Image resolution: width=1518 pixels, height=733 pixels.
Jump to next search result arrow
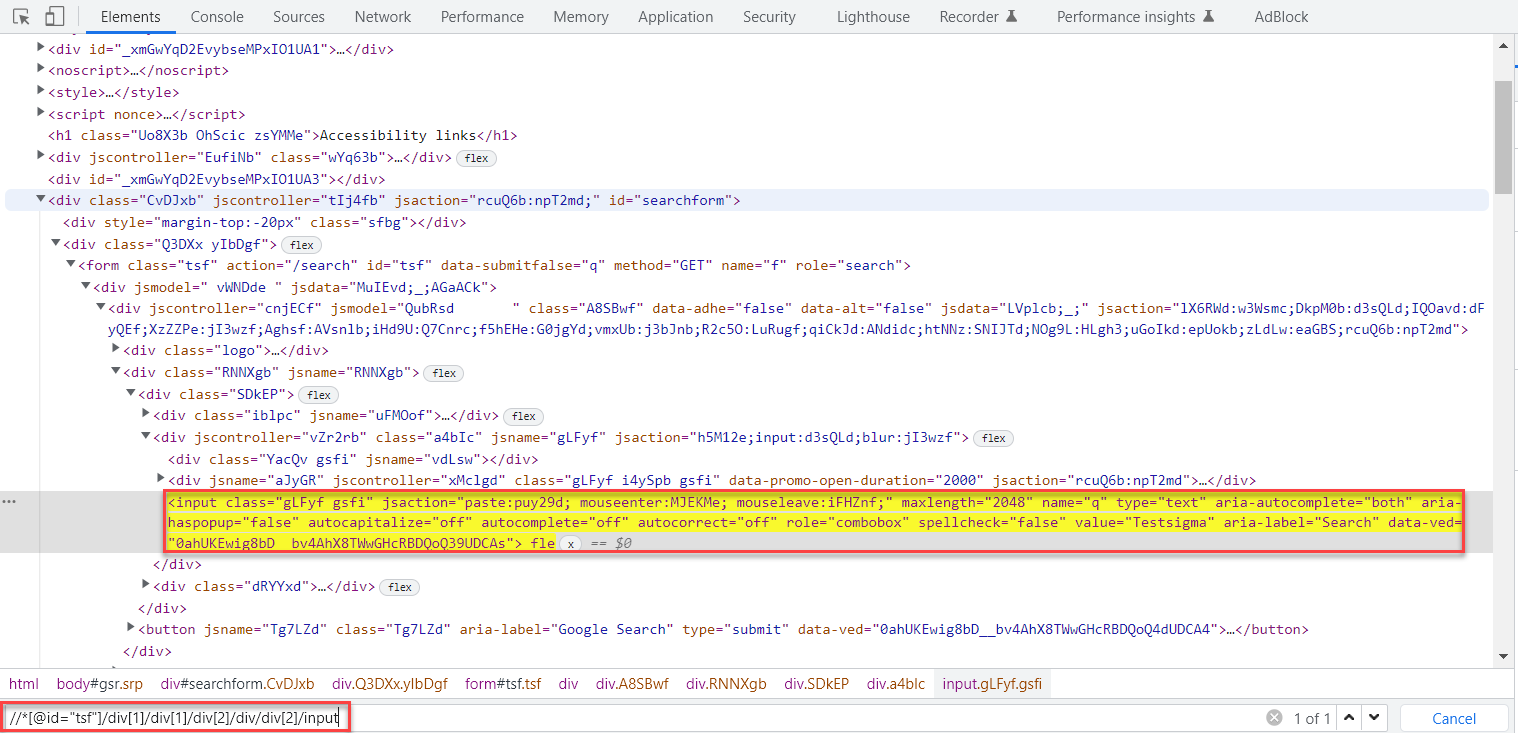pyautogui.click(x=1376, y=718)
